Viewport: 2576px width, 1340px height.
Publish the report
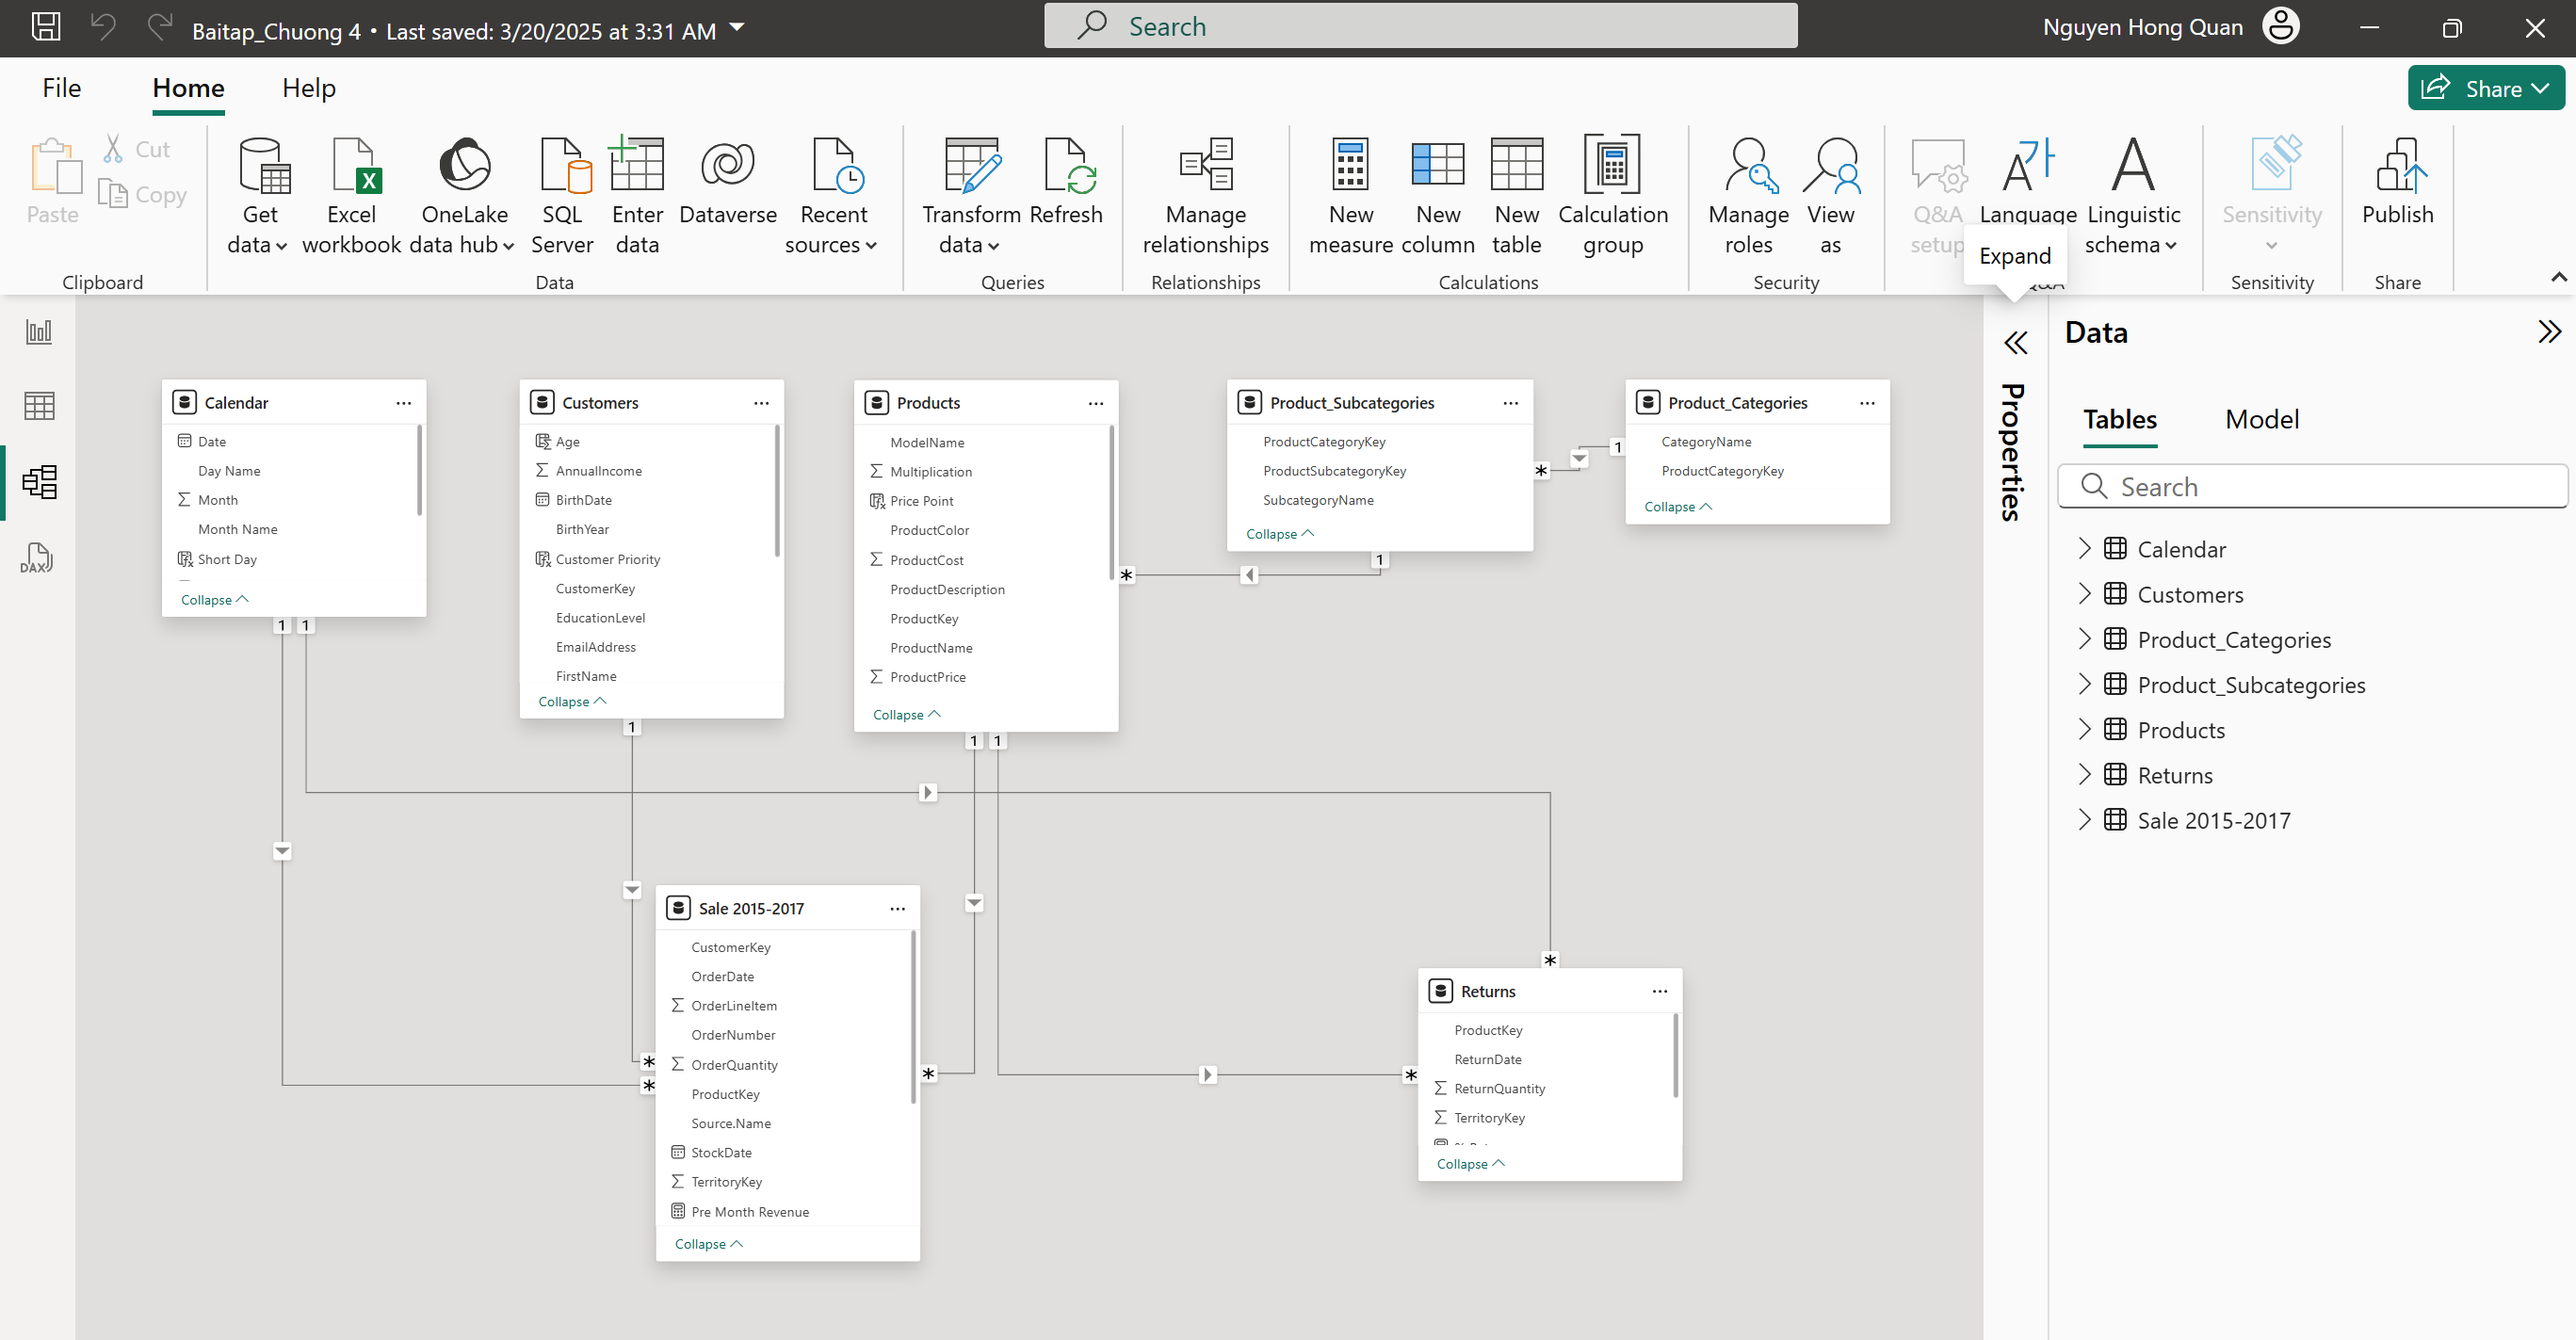click(2397, 181)
